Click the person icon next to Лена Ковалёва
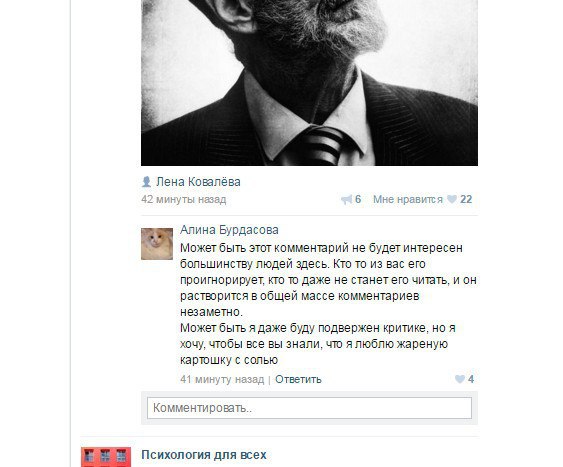The width and height of the screenshot is (563, 467). tap(146, 182)
